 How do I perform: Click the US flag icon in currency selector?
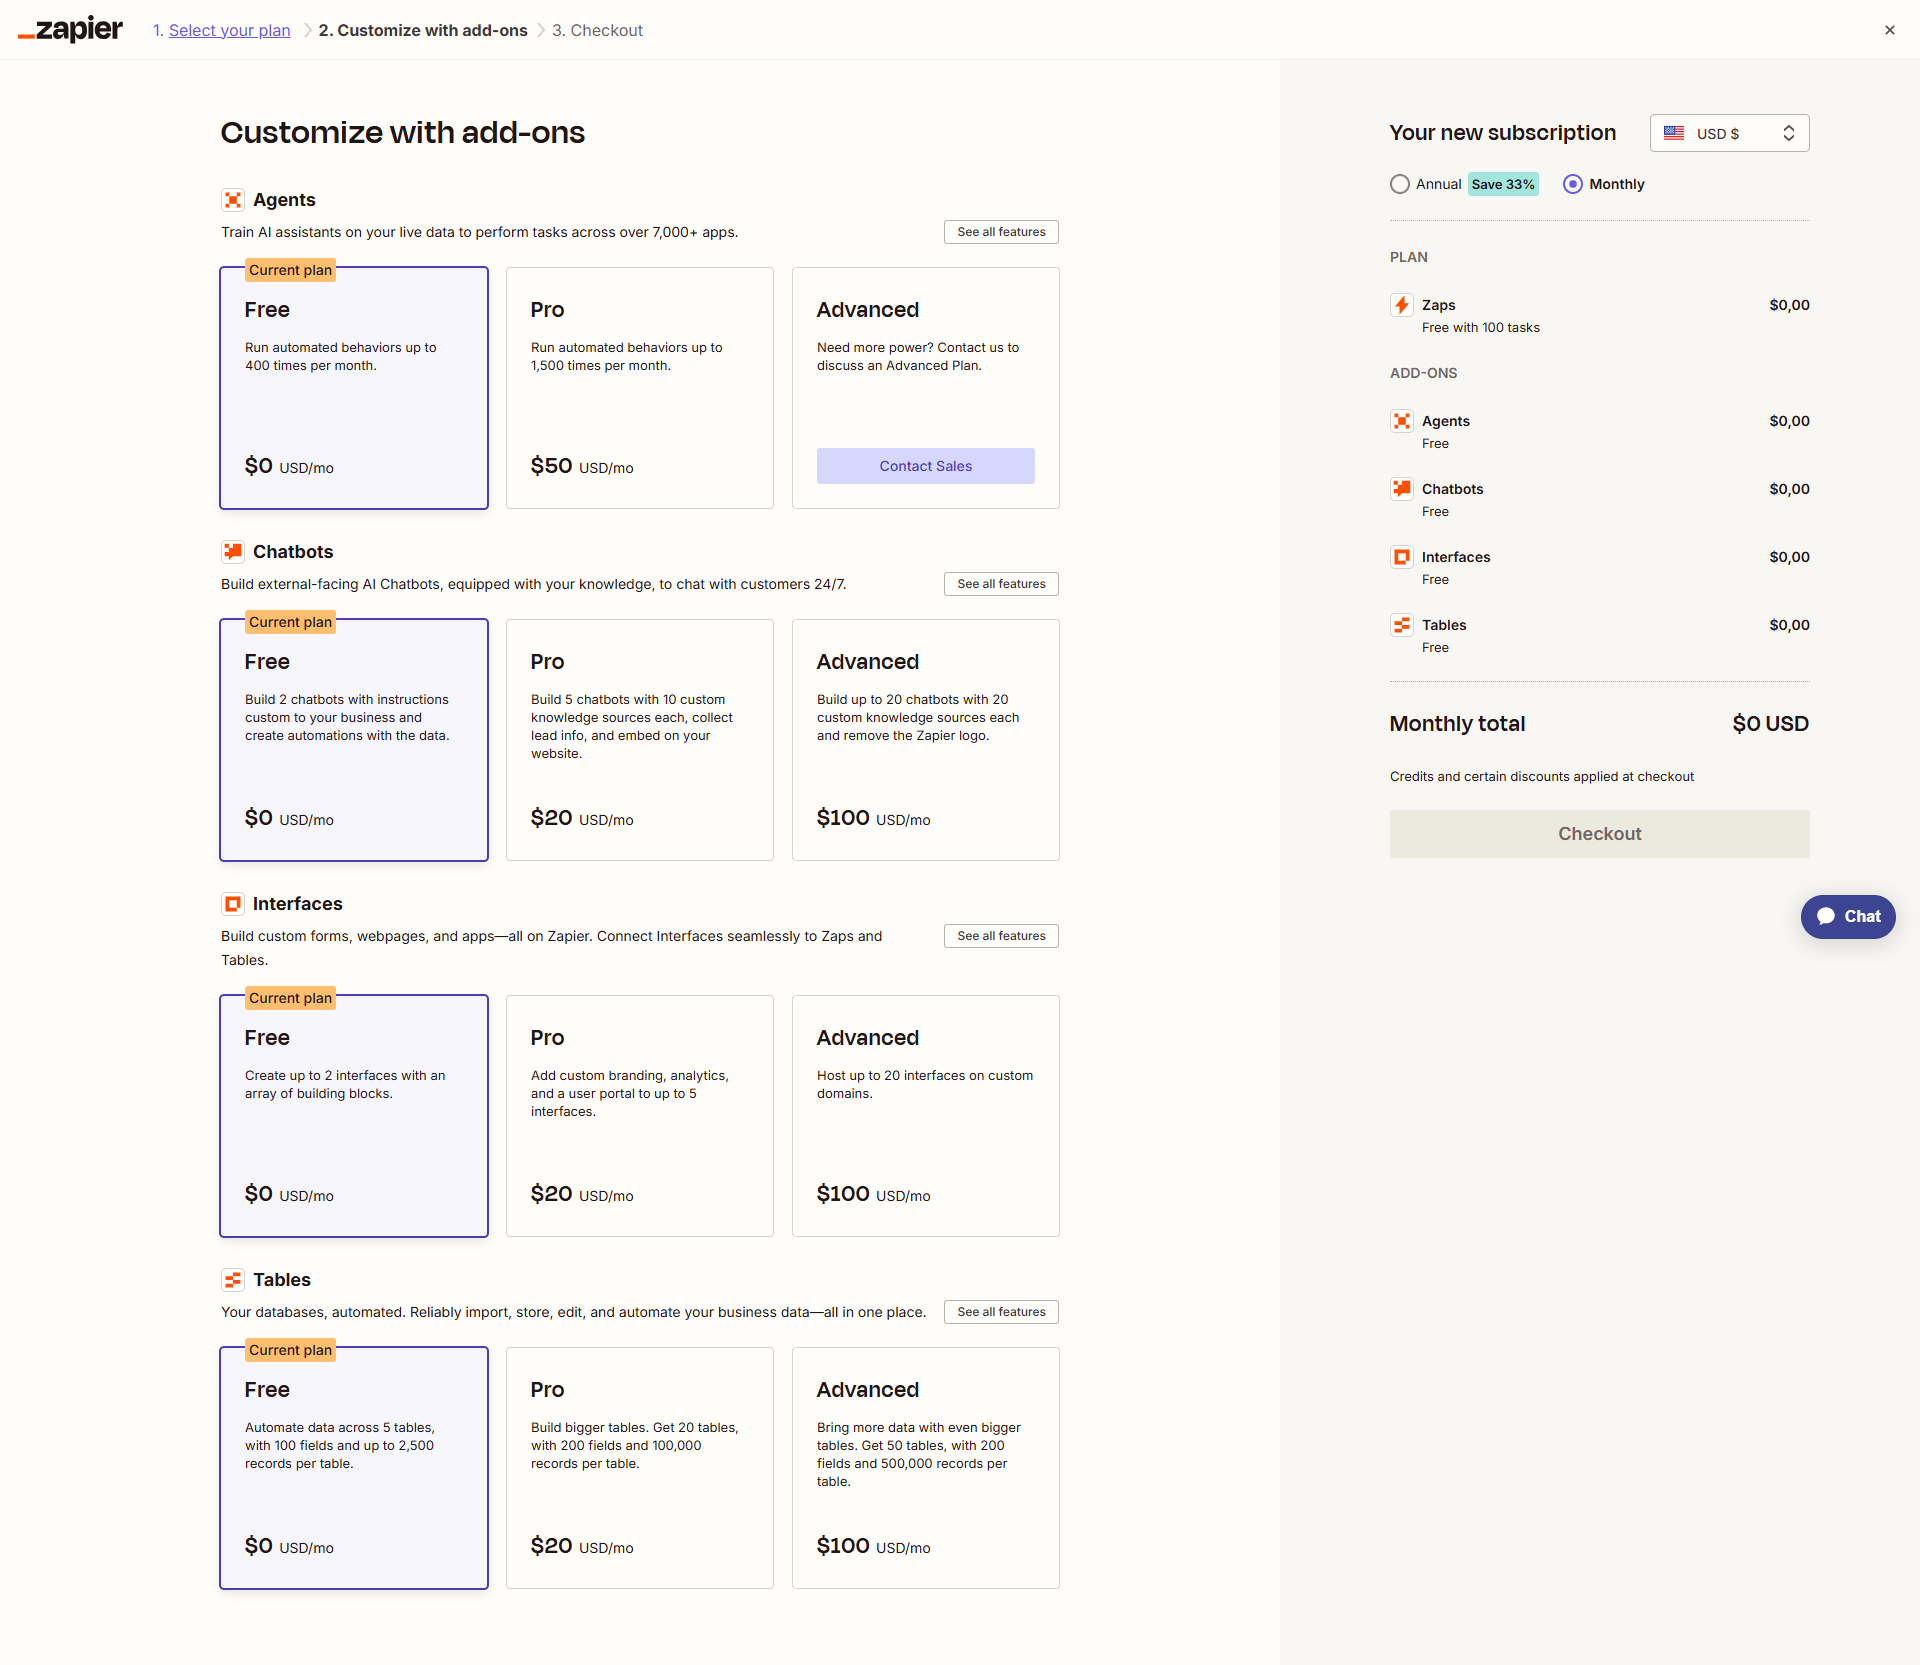click(x=1674, y=133)
